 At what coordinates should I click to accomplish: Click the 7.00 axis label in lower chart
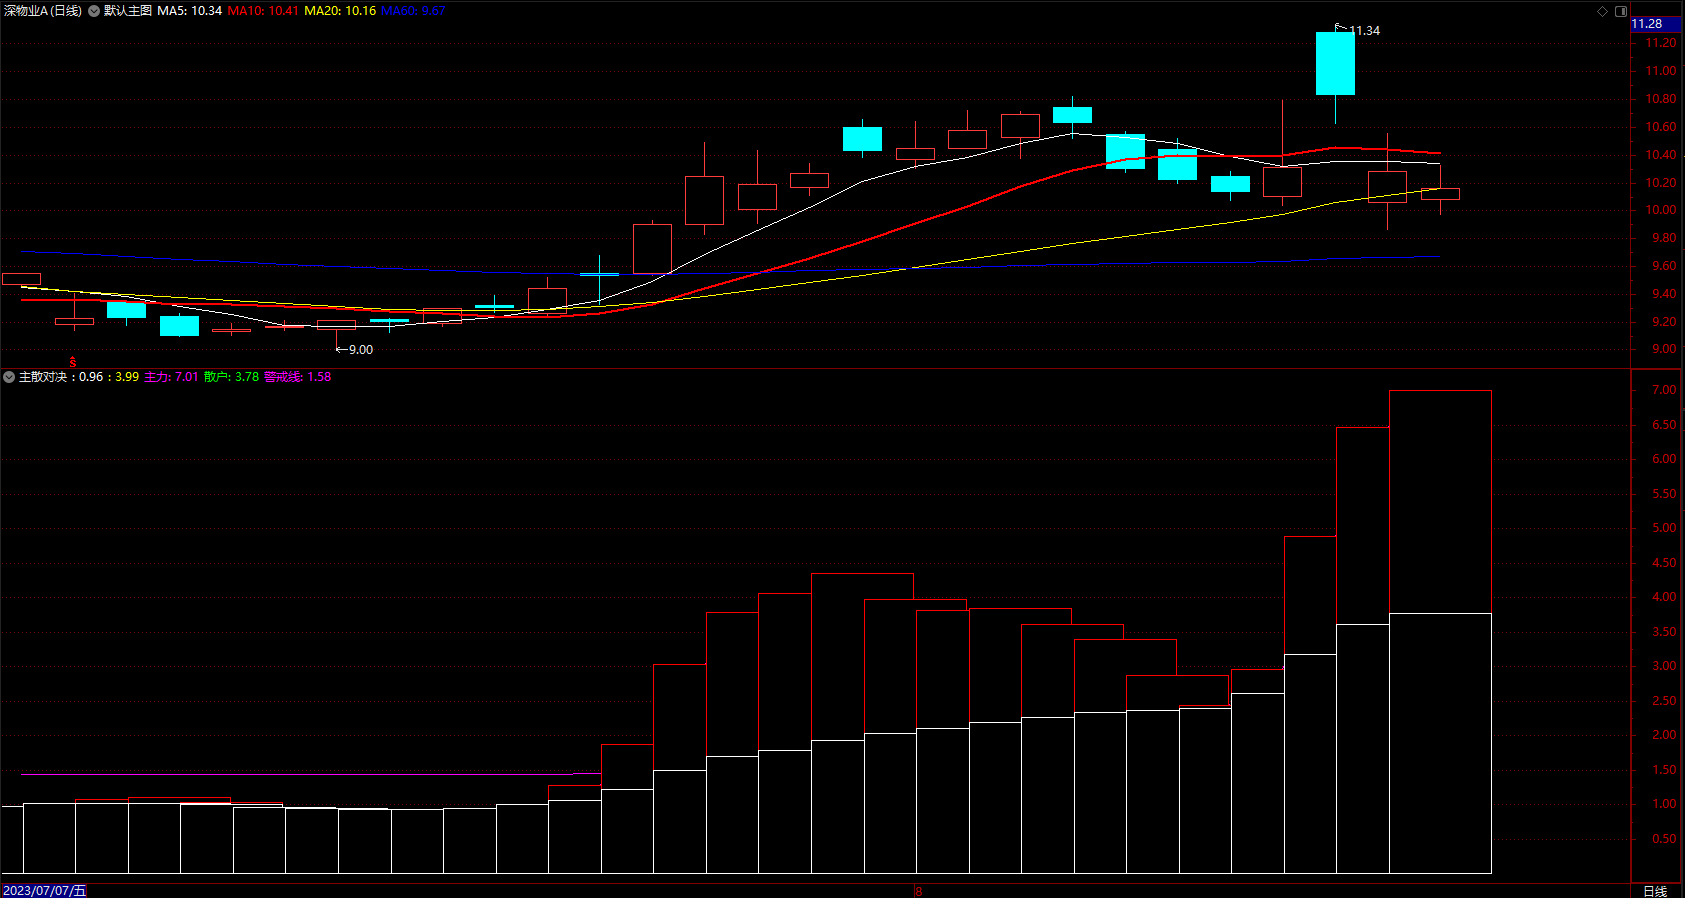(1664, 390)
